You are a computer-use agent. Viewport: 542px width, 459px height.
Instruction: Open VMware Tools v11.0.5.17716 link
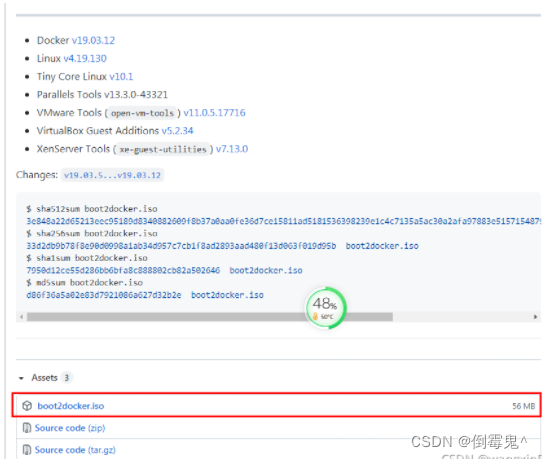click(x=214, y=113)
